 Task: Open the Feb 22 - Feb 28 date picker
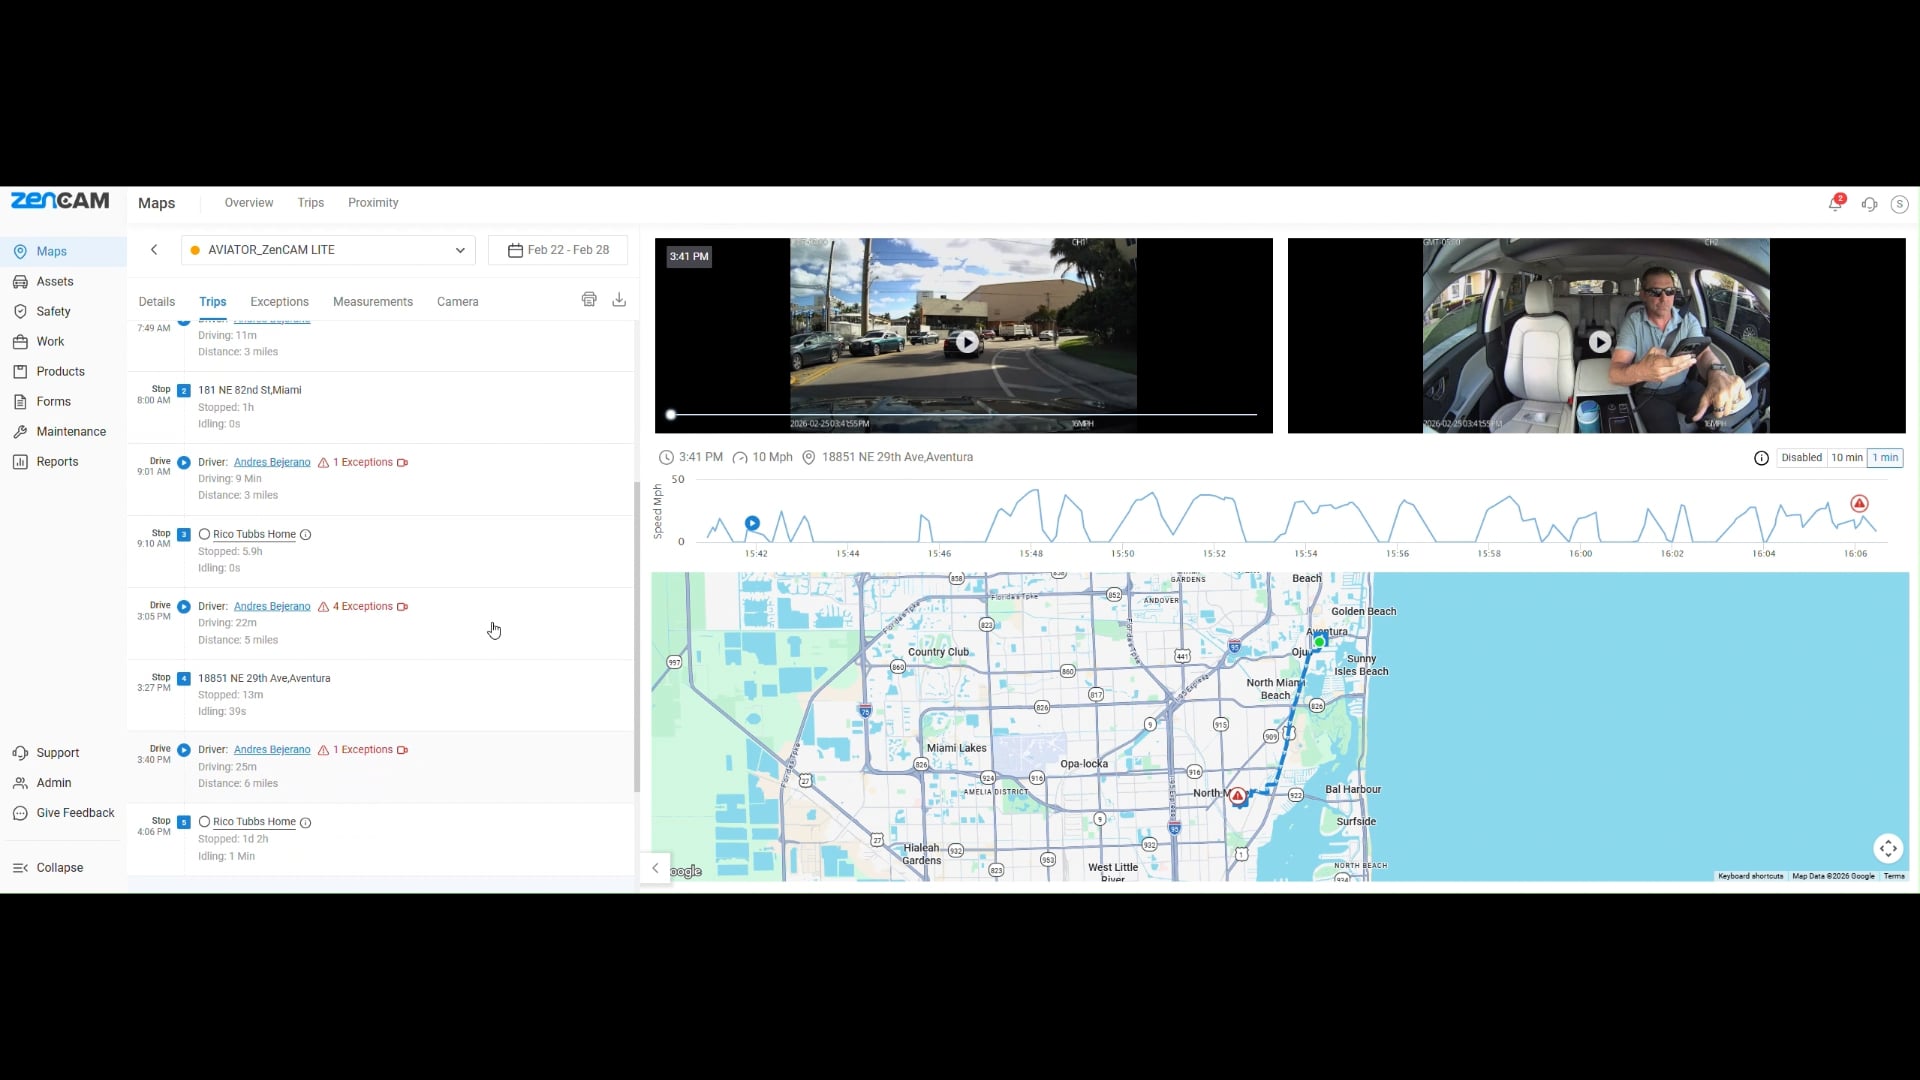pos(558,250)
